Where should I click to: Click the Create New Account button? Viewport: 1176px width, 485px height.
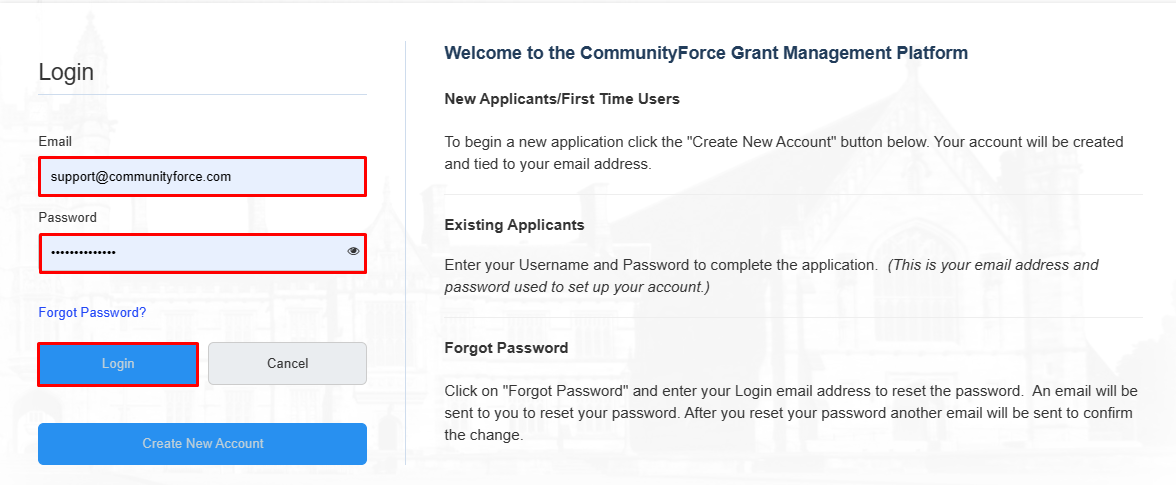point(202,444)
